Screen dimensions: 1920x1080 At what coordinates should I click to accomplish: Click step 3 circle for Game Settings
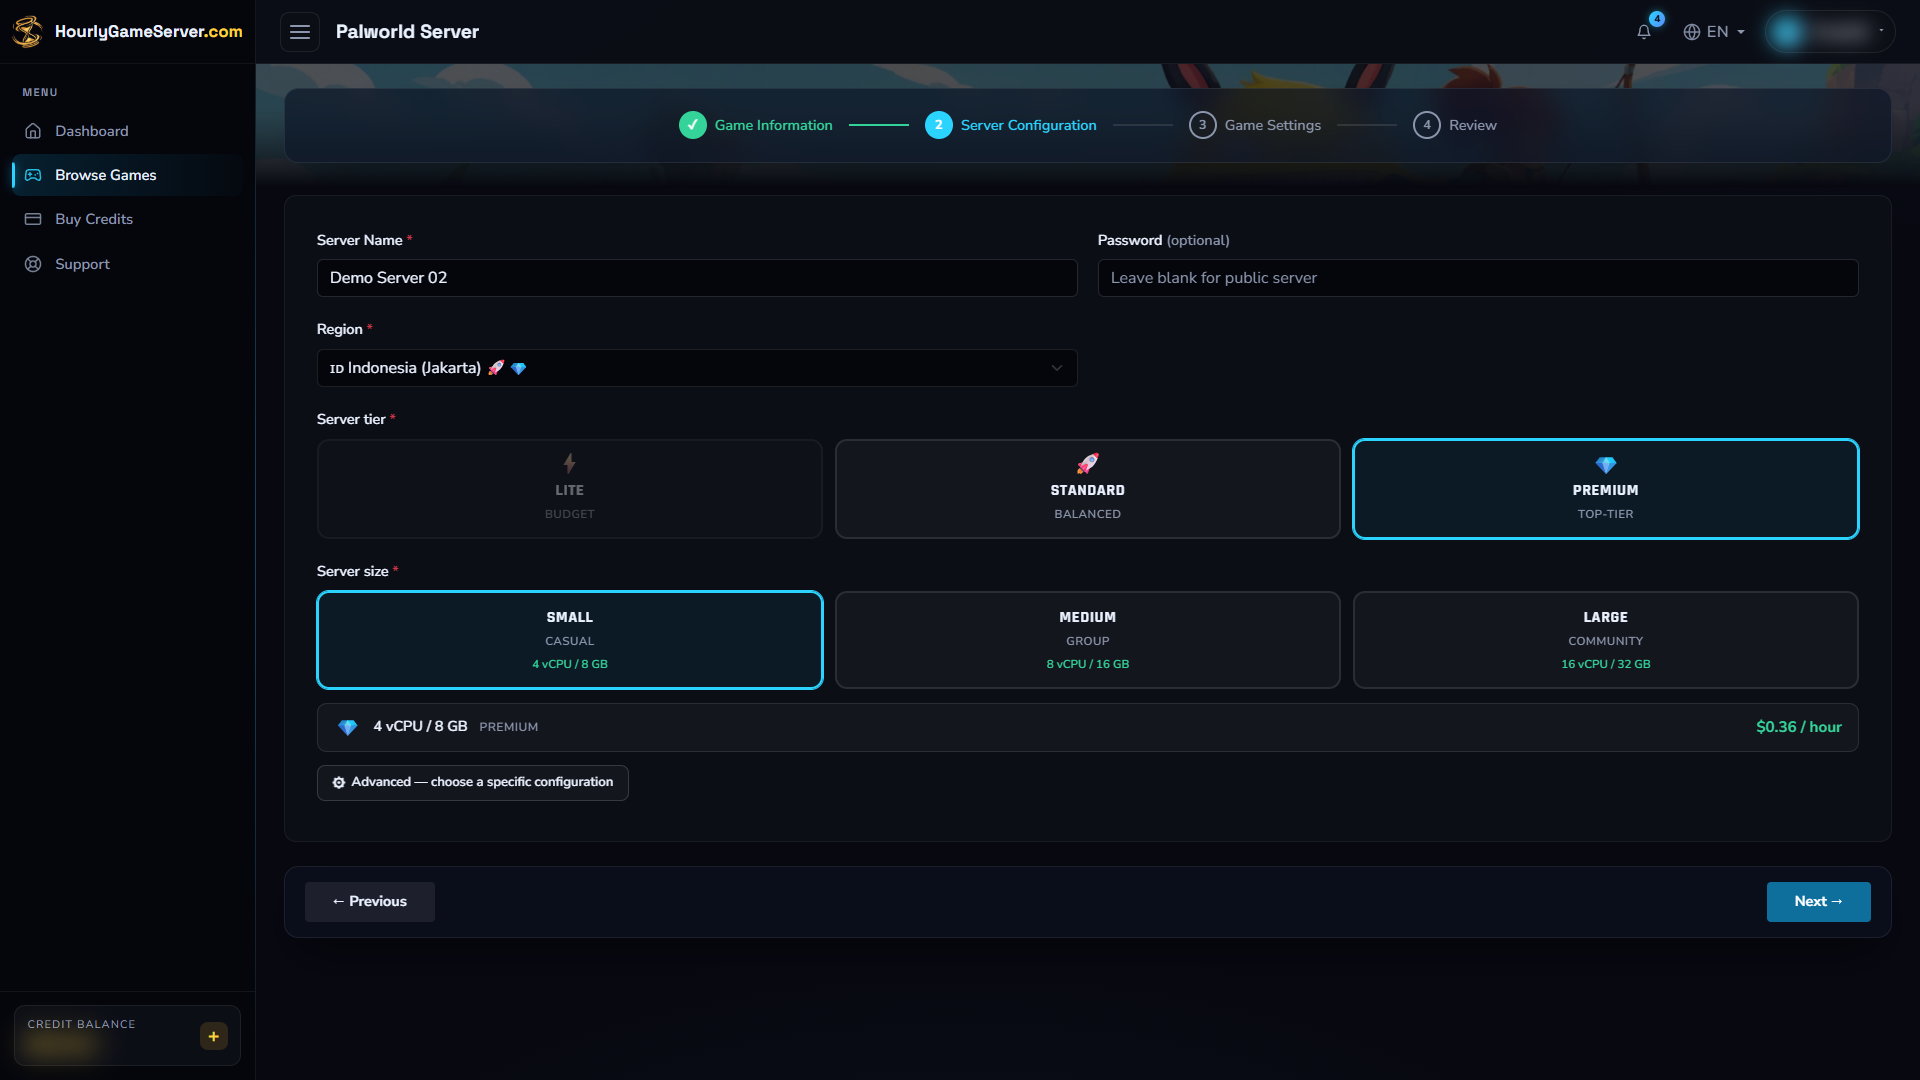tap(1202, 125)
